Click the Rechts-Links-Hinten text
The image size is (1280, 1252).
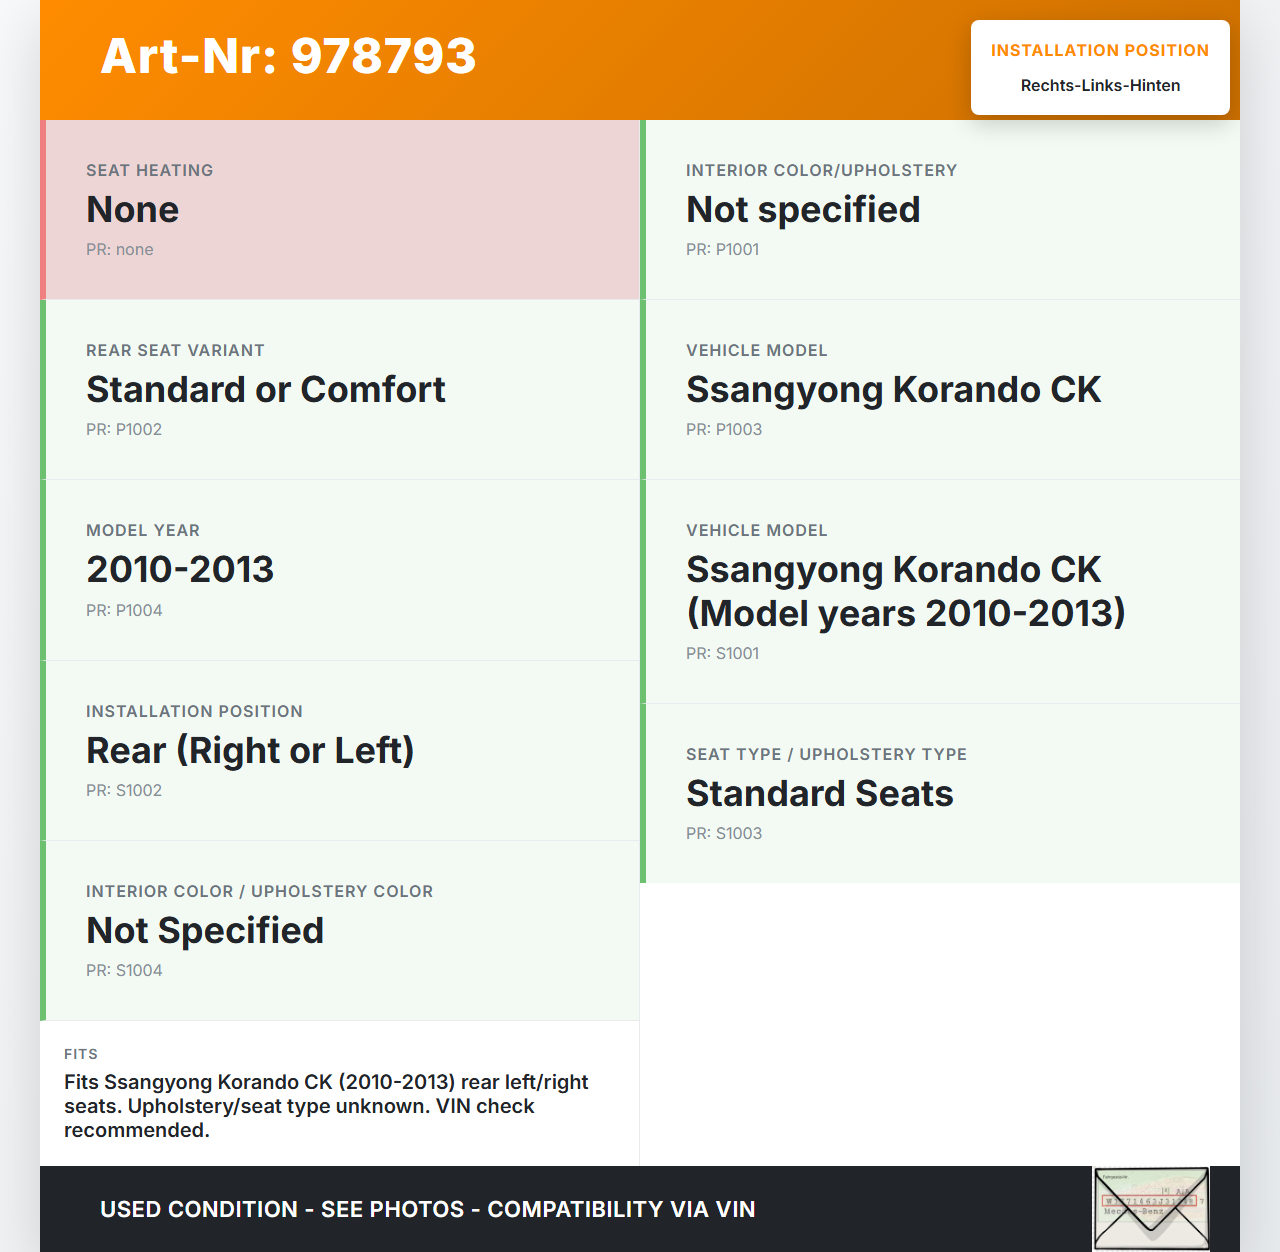point(1100,86)
